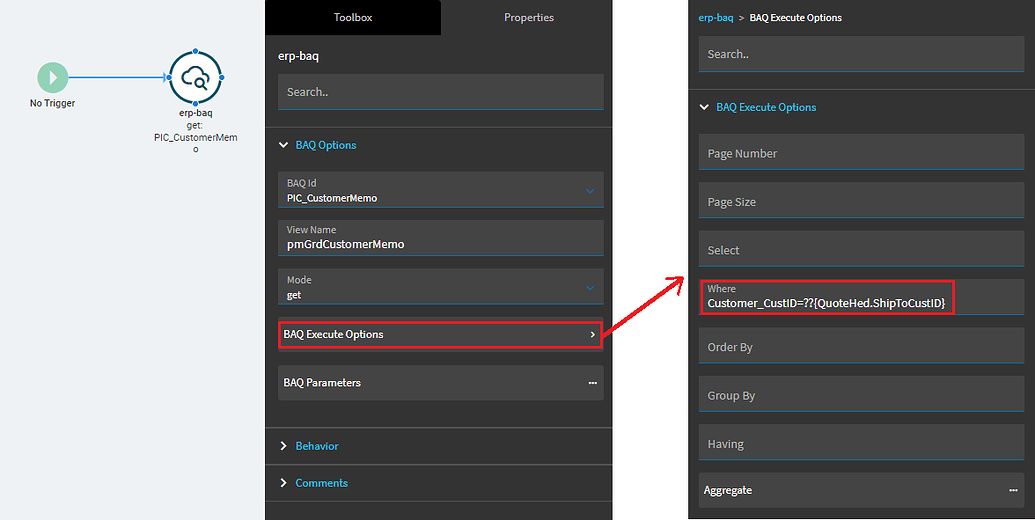Open the BAQ Execute Options row
This screenshot has width=1035, height=520.
pos(441,335)
